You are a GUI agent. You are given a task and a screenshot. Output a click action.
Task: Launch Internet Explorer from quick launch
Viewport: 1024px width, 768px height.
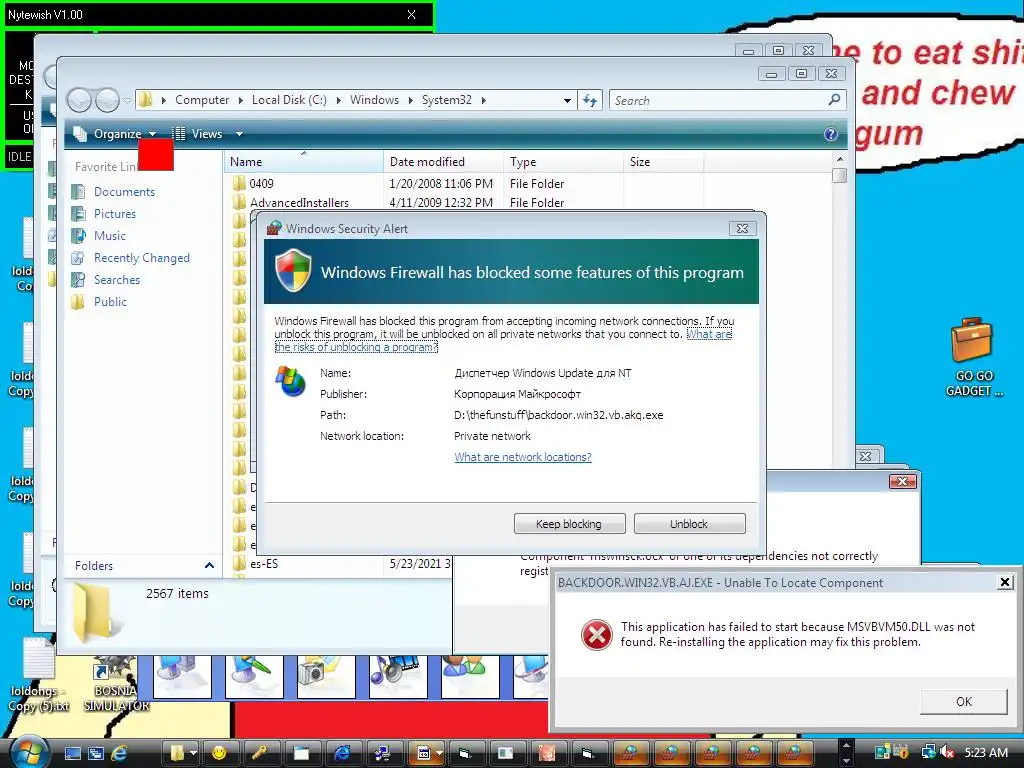coord(120,753)
